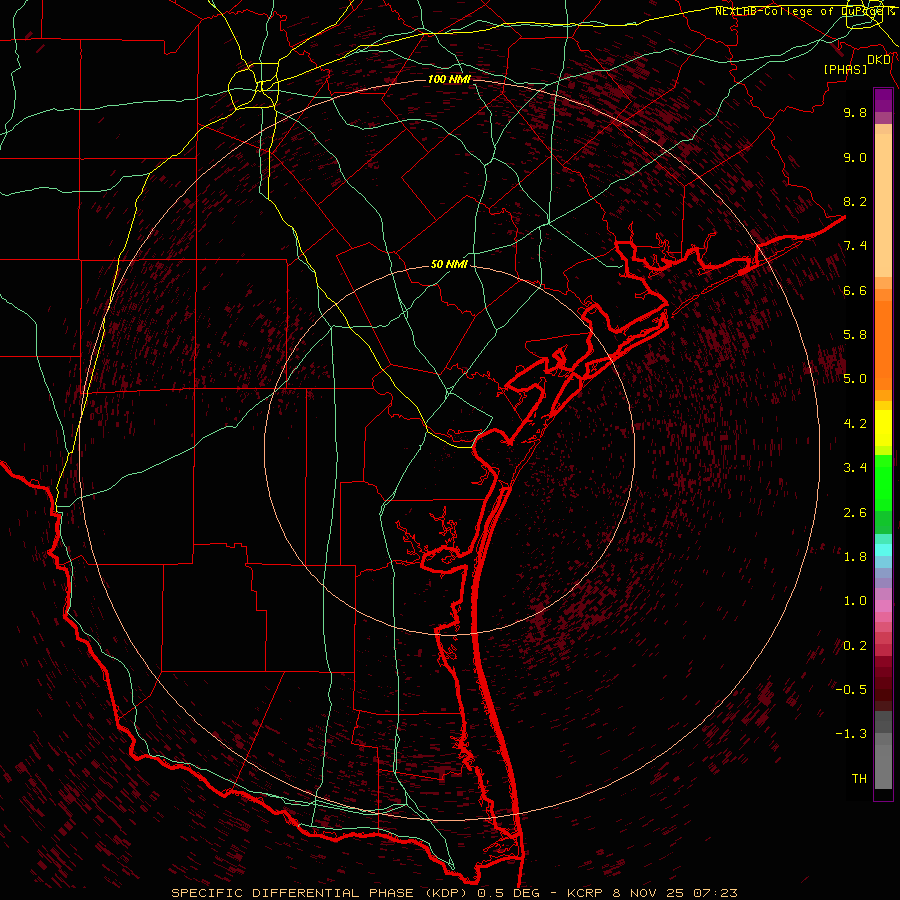The height and width of the screenshot is (900, 900).
Task: Select the purple swatch atop the color scale
Action: (x=883, y=100)
